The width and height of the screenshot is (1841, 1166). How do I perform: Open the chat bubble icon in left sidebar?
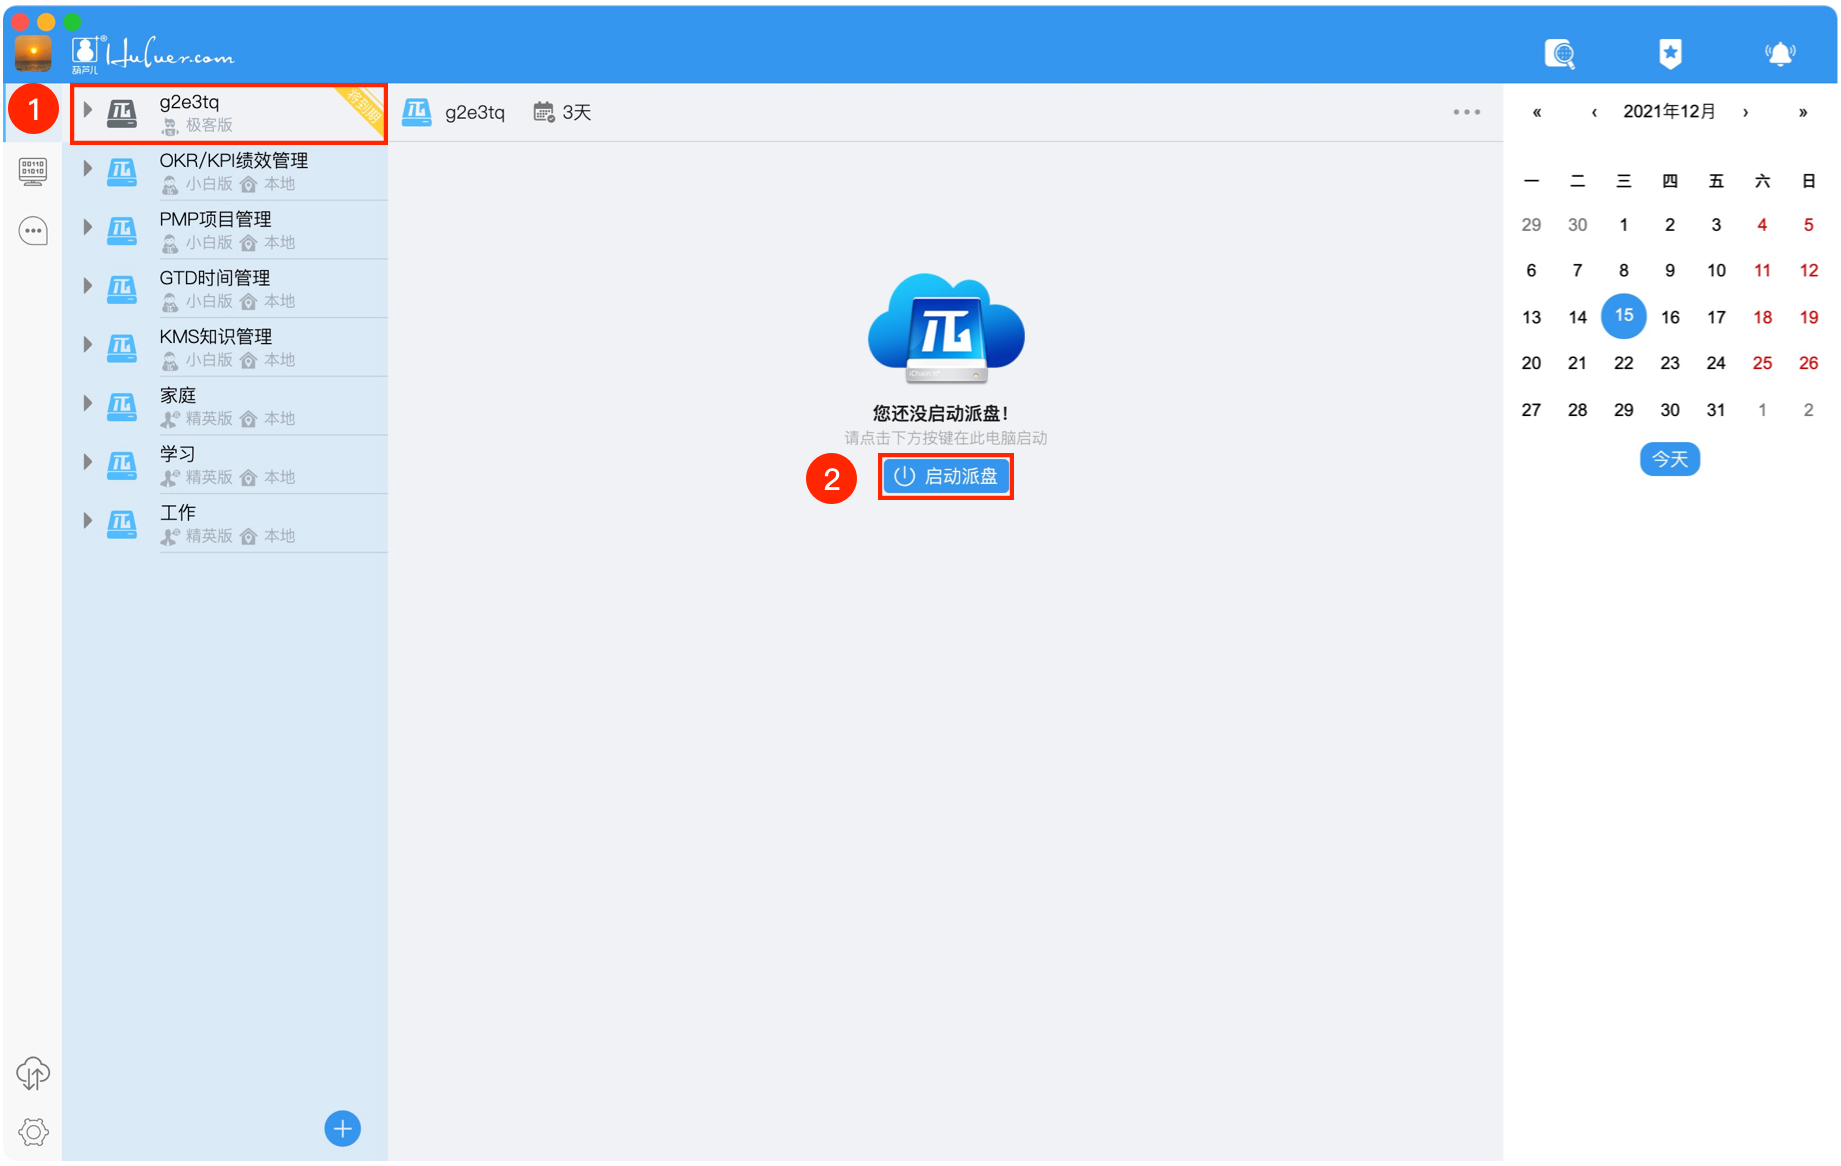point(33,231)
